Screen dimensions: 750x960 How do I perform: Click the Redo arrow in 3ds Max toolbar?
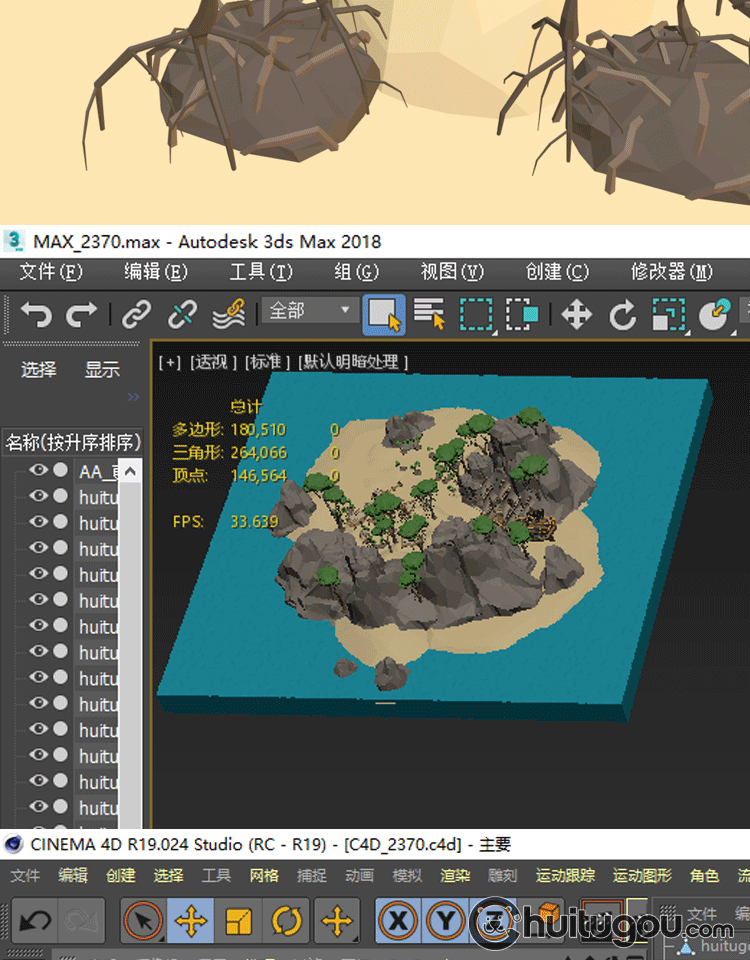point(81,315)
